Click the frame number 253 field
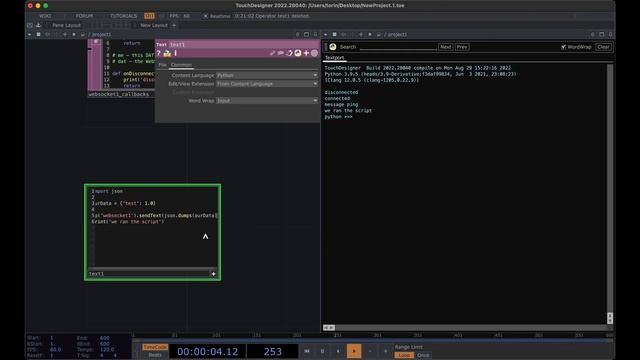The height and width of the screenshot is (360, 640). click(x=272, y=351)
